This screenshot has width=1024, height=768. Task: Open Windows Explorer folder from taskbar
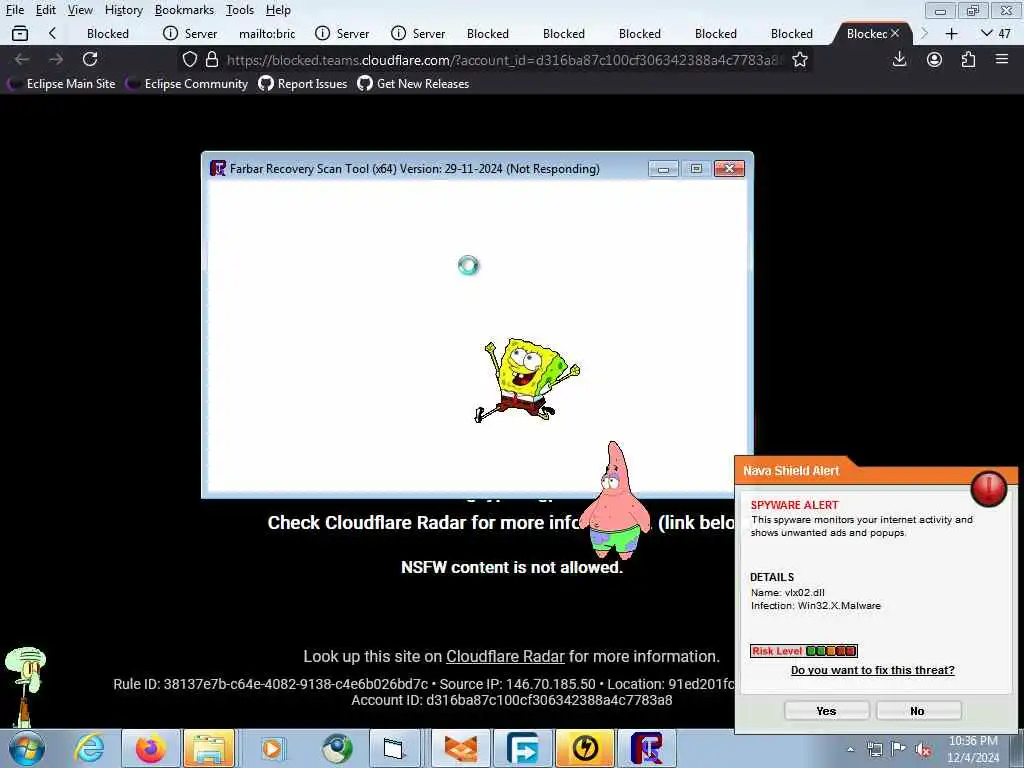[x=209, y=748]
